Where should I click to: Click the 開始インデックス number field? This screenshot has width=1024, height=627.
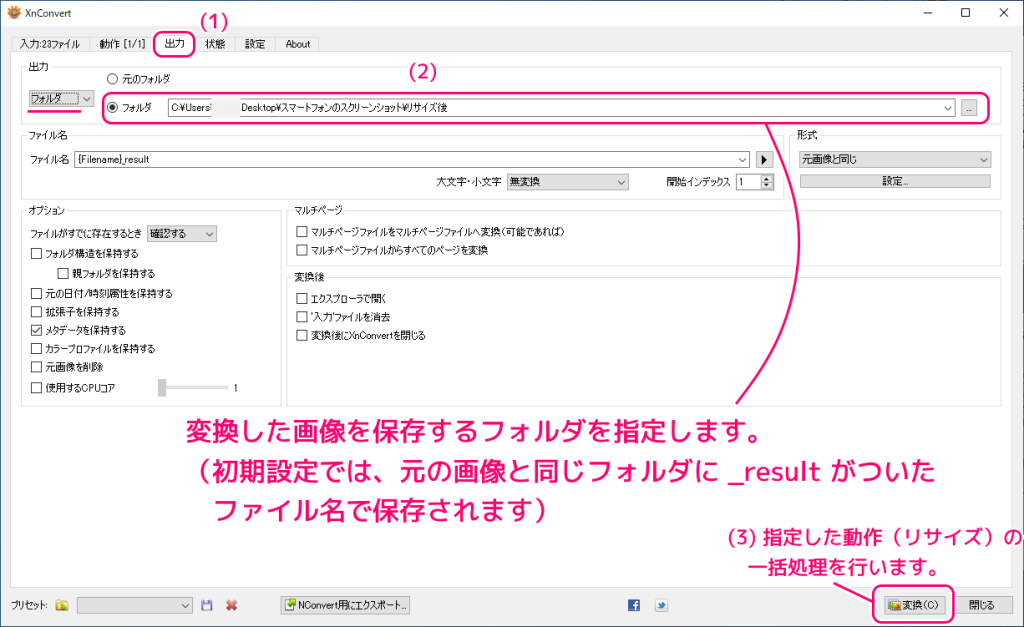click(x=748, y=182)
